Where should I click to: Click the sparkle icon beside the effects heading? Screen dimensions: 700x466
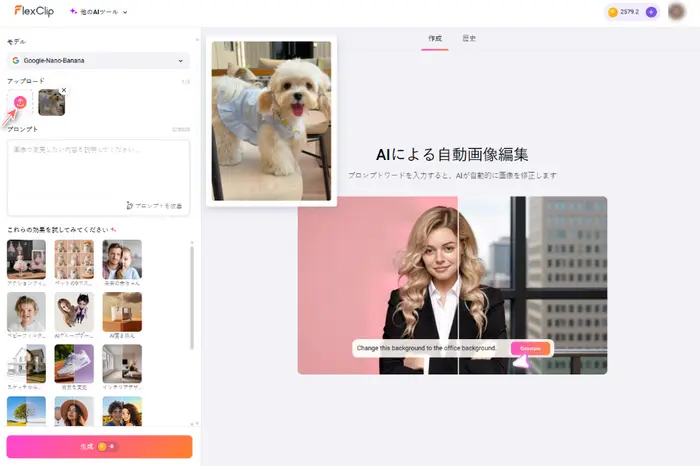click(113, 229)
